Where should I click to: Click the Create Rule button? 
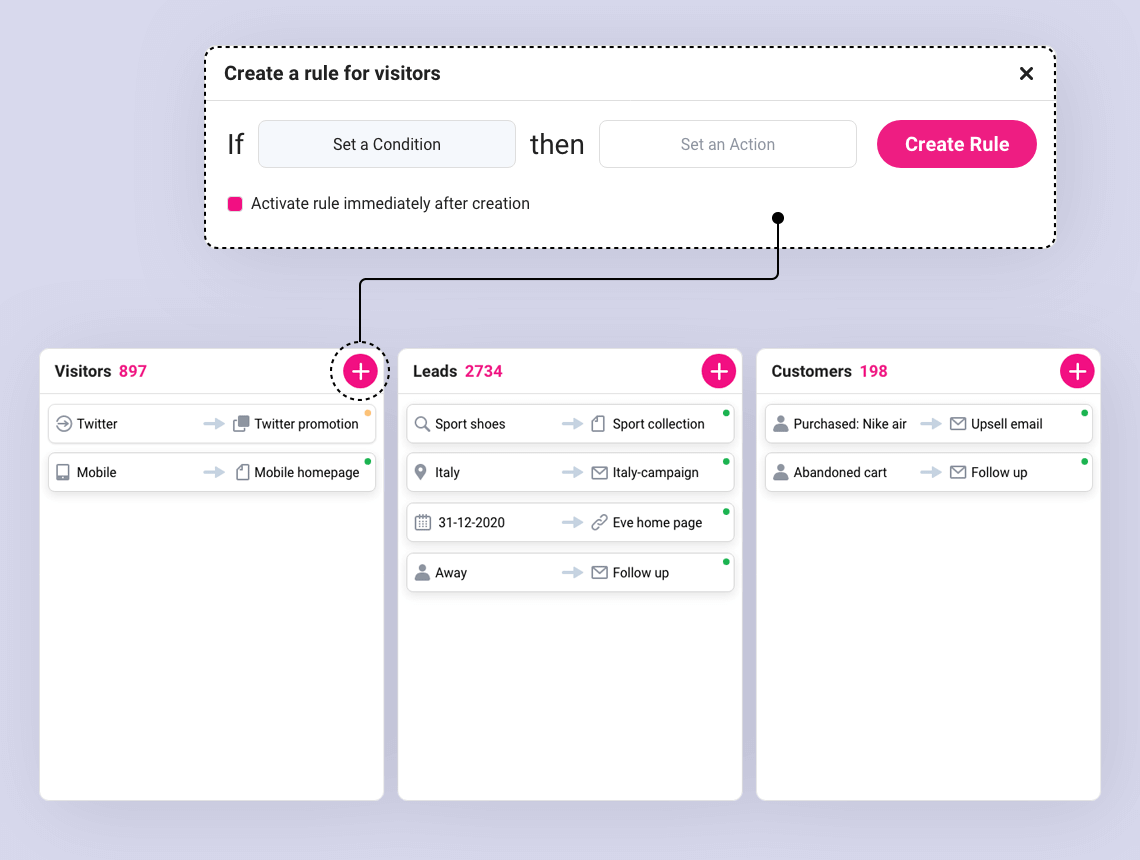[x=956, y=144]
